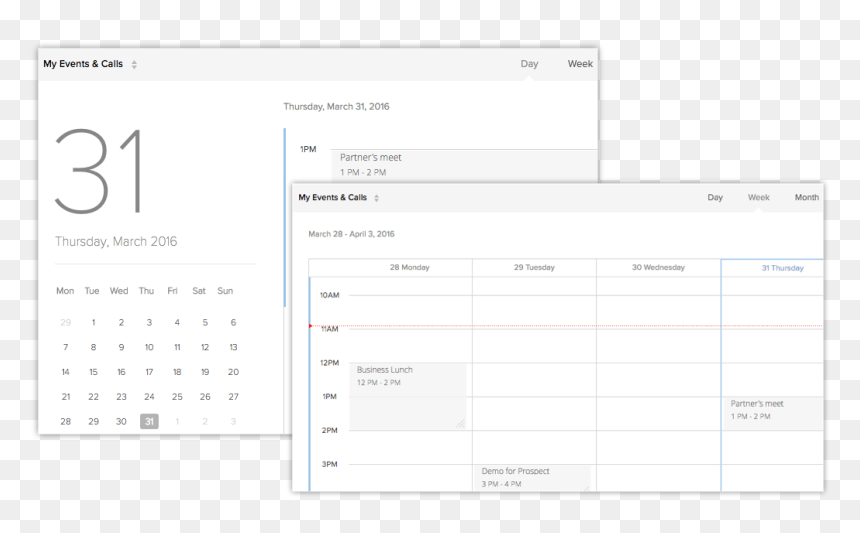Screen dimensions: 860x533
Task: Choose date 16 in mini calendar
Action: (121, 372)
